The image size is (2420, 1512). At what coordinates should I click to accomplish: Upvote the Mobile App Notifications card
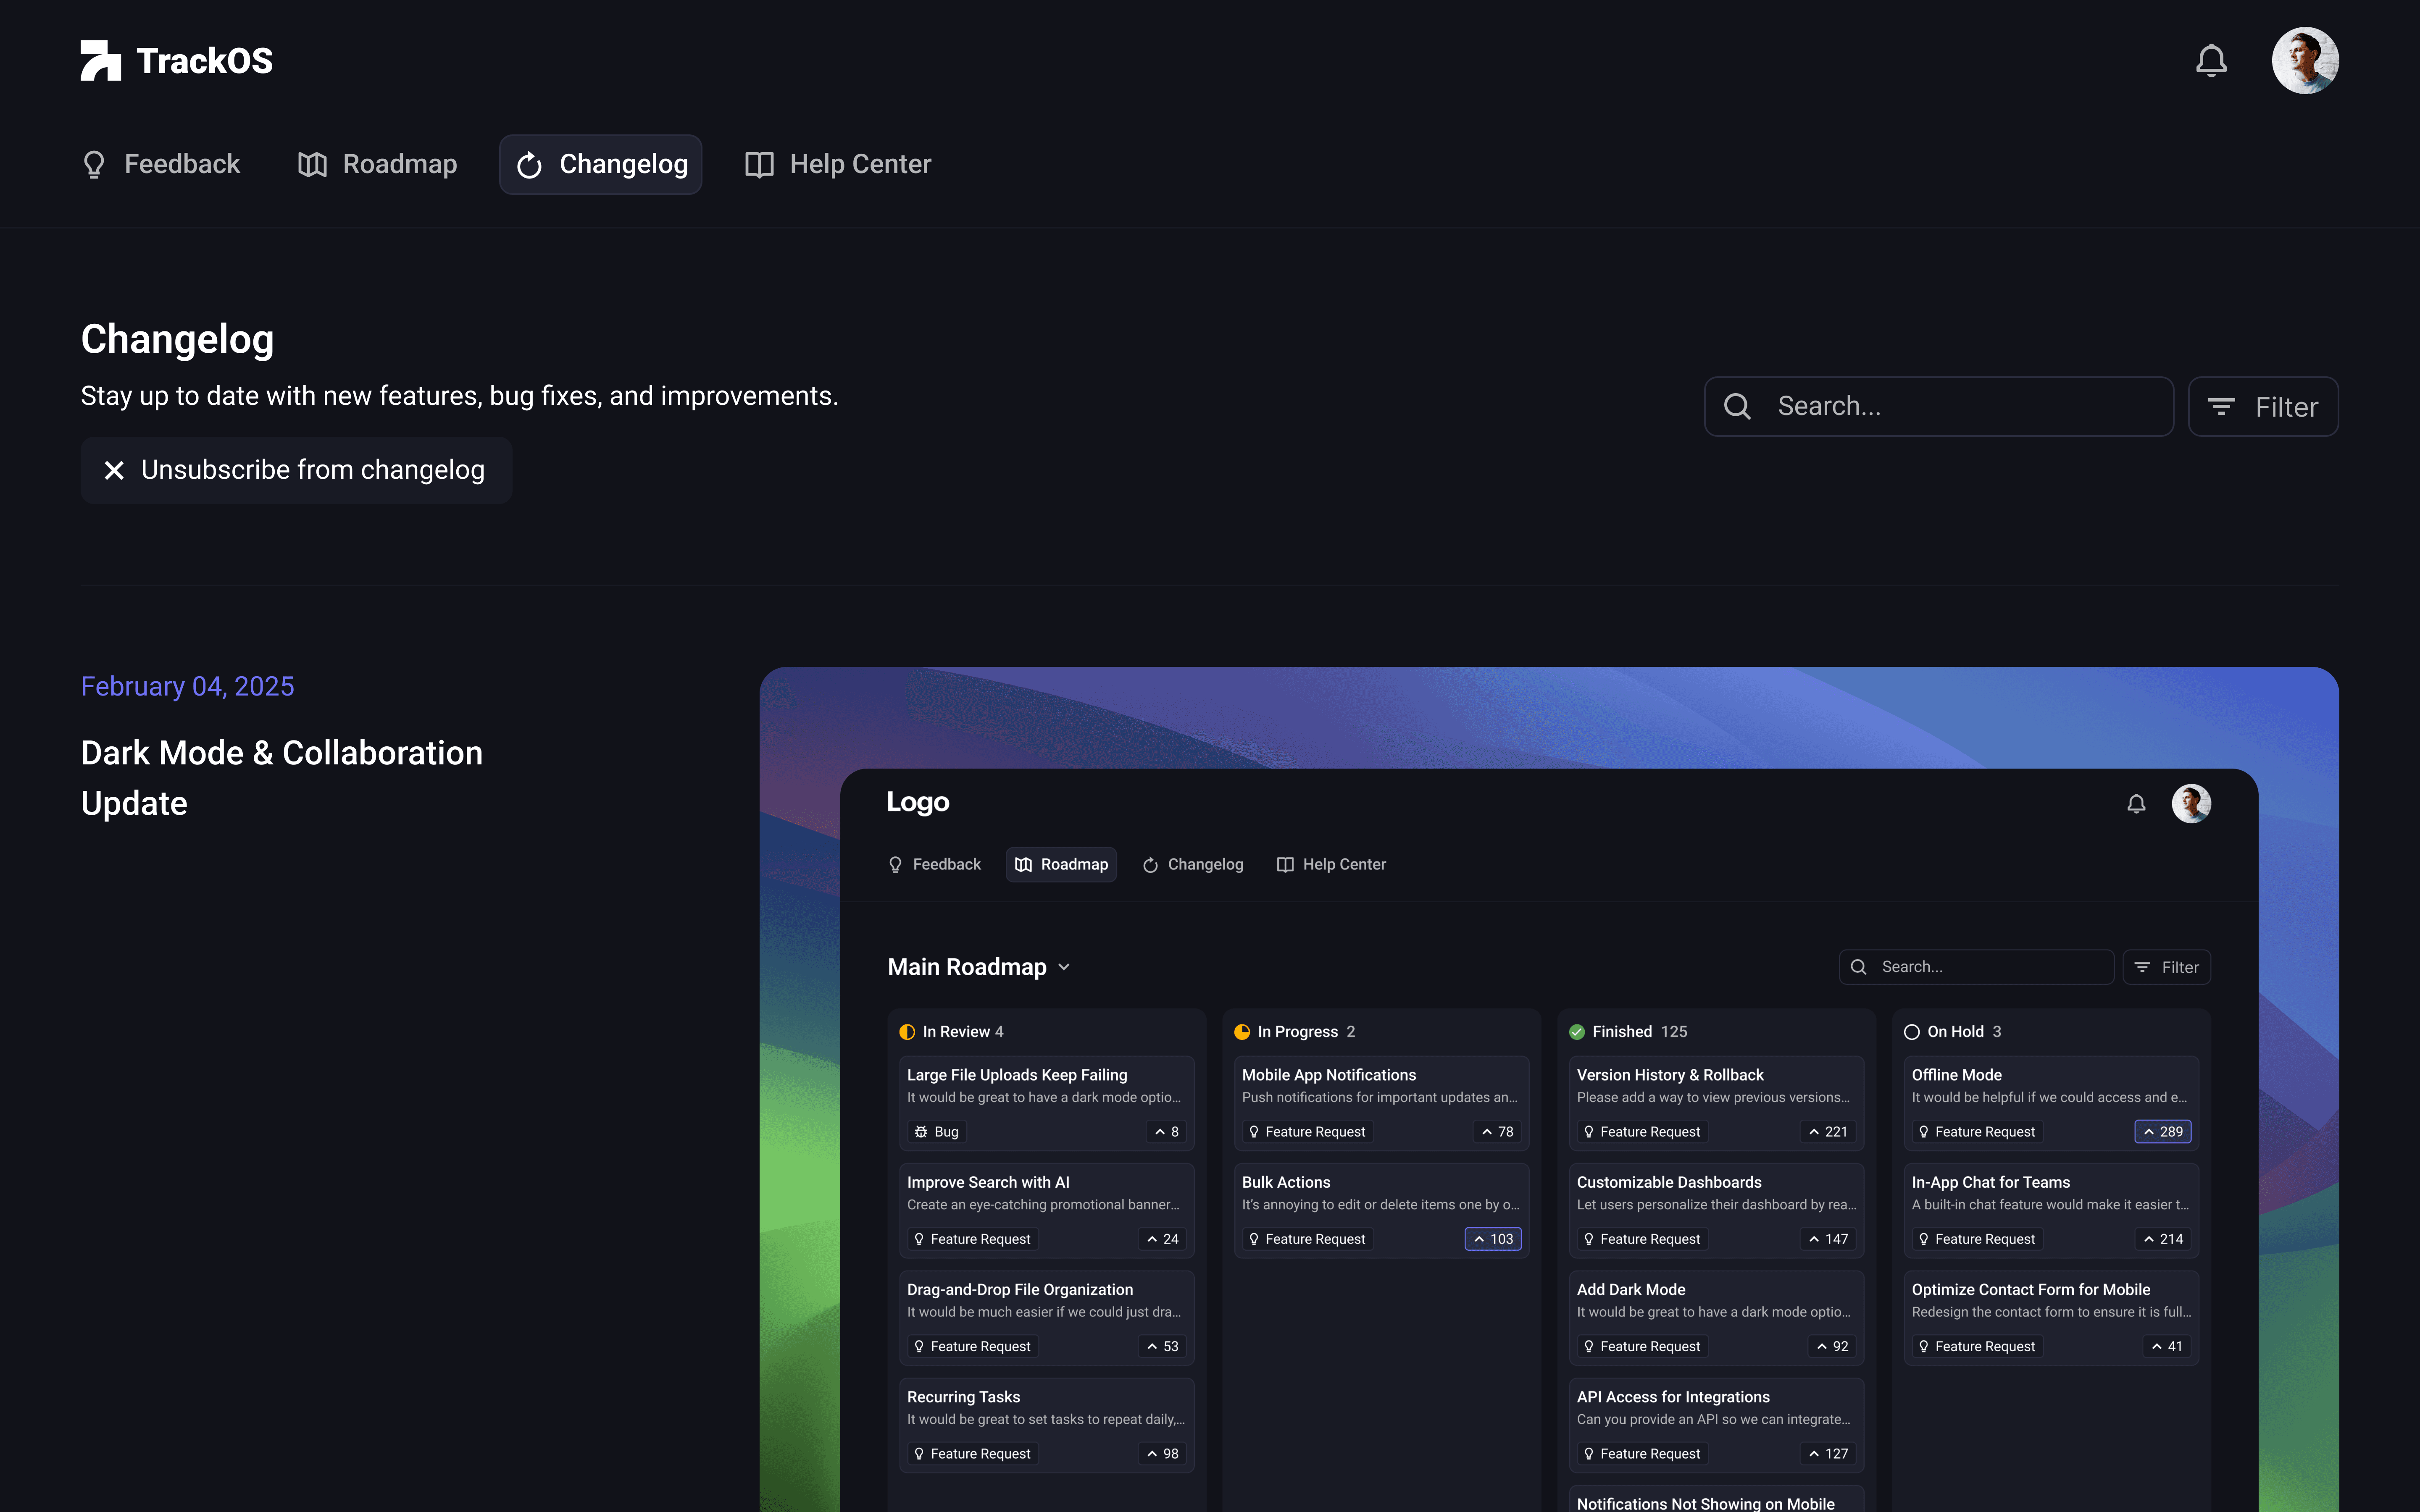tap(1498, 1132)
